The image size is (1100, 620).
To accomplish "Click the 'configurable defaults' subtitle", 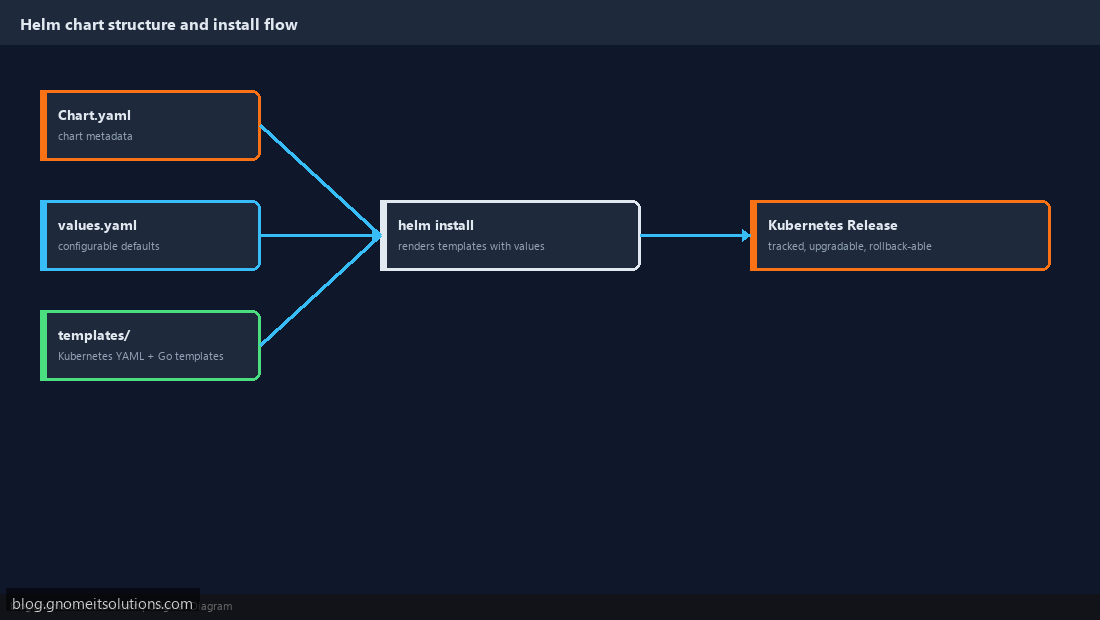I will click(x=109, y=246).
